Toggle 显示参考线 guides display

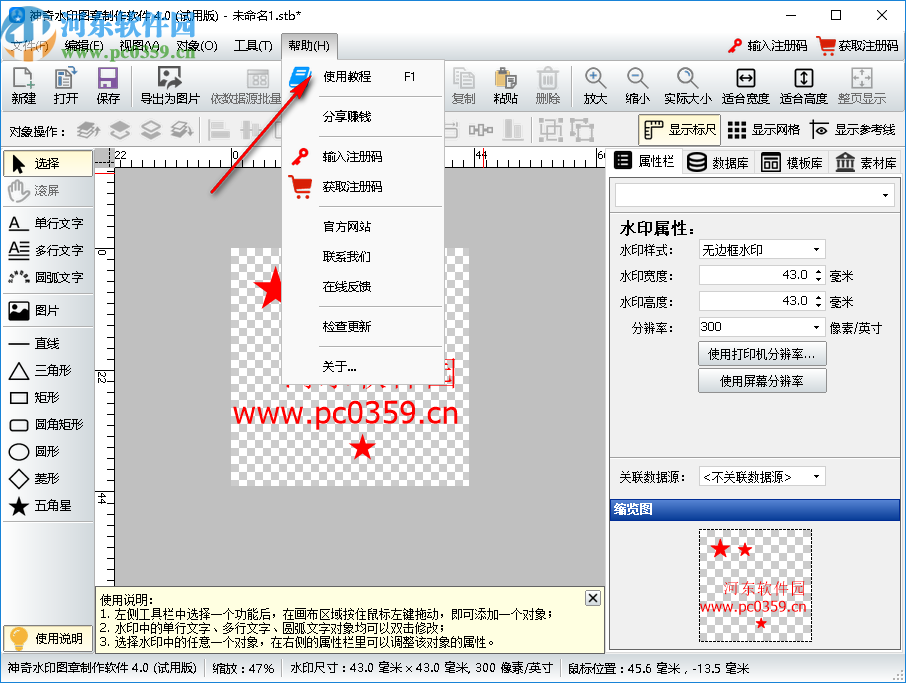pos(855,130)
